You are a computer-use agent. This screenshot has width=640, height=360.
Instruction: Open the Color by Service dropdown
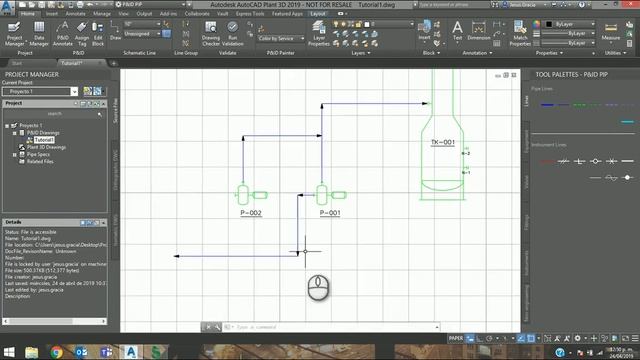tap(281, 38)
